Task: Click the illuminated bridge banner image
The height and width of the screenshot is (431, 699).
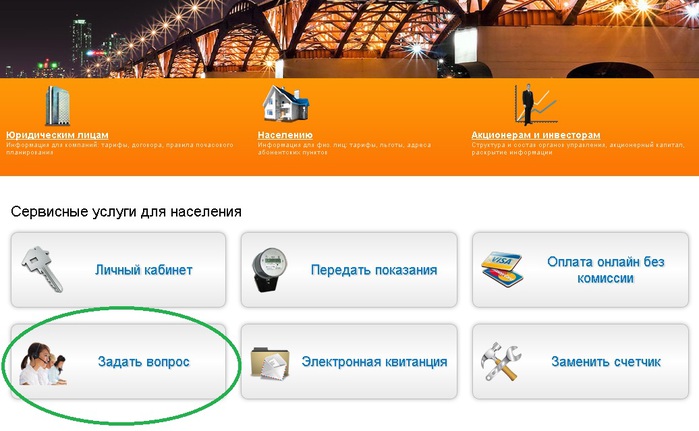Action: tap(350, 39)
